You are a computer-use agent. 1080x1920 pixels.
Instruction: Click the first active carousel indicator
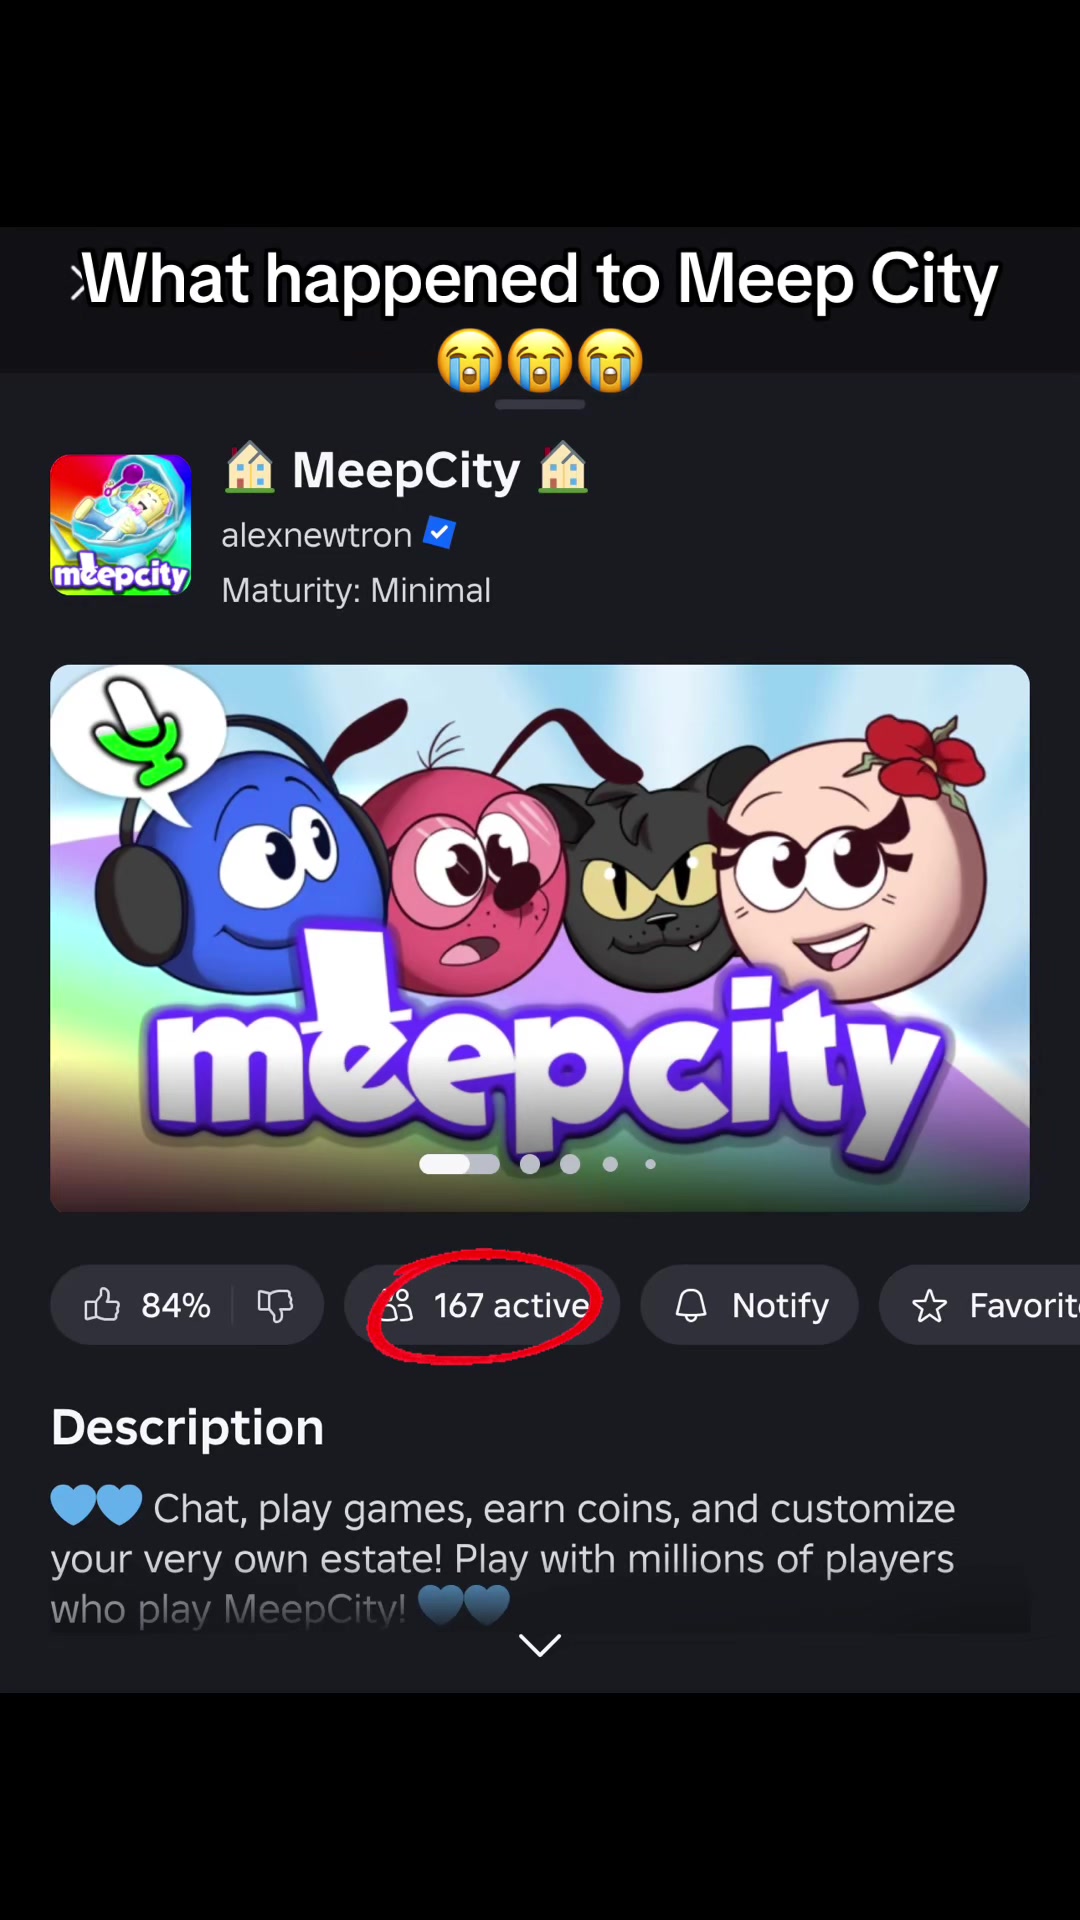point(459,1164)
